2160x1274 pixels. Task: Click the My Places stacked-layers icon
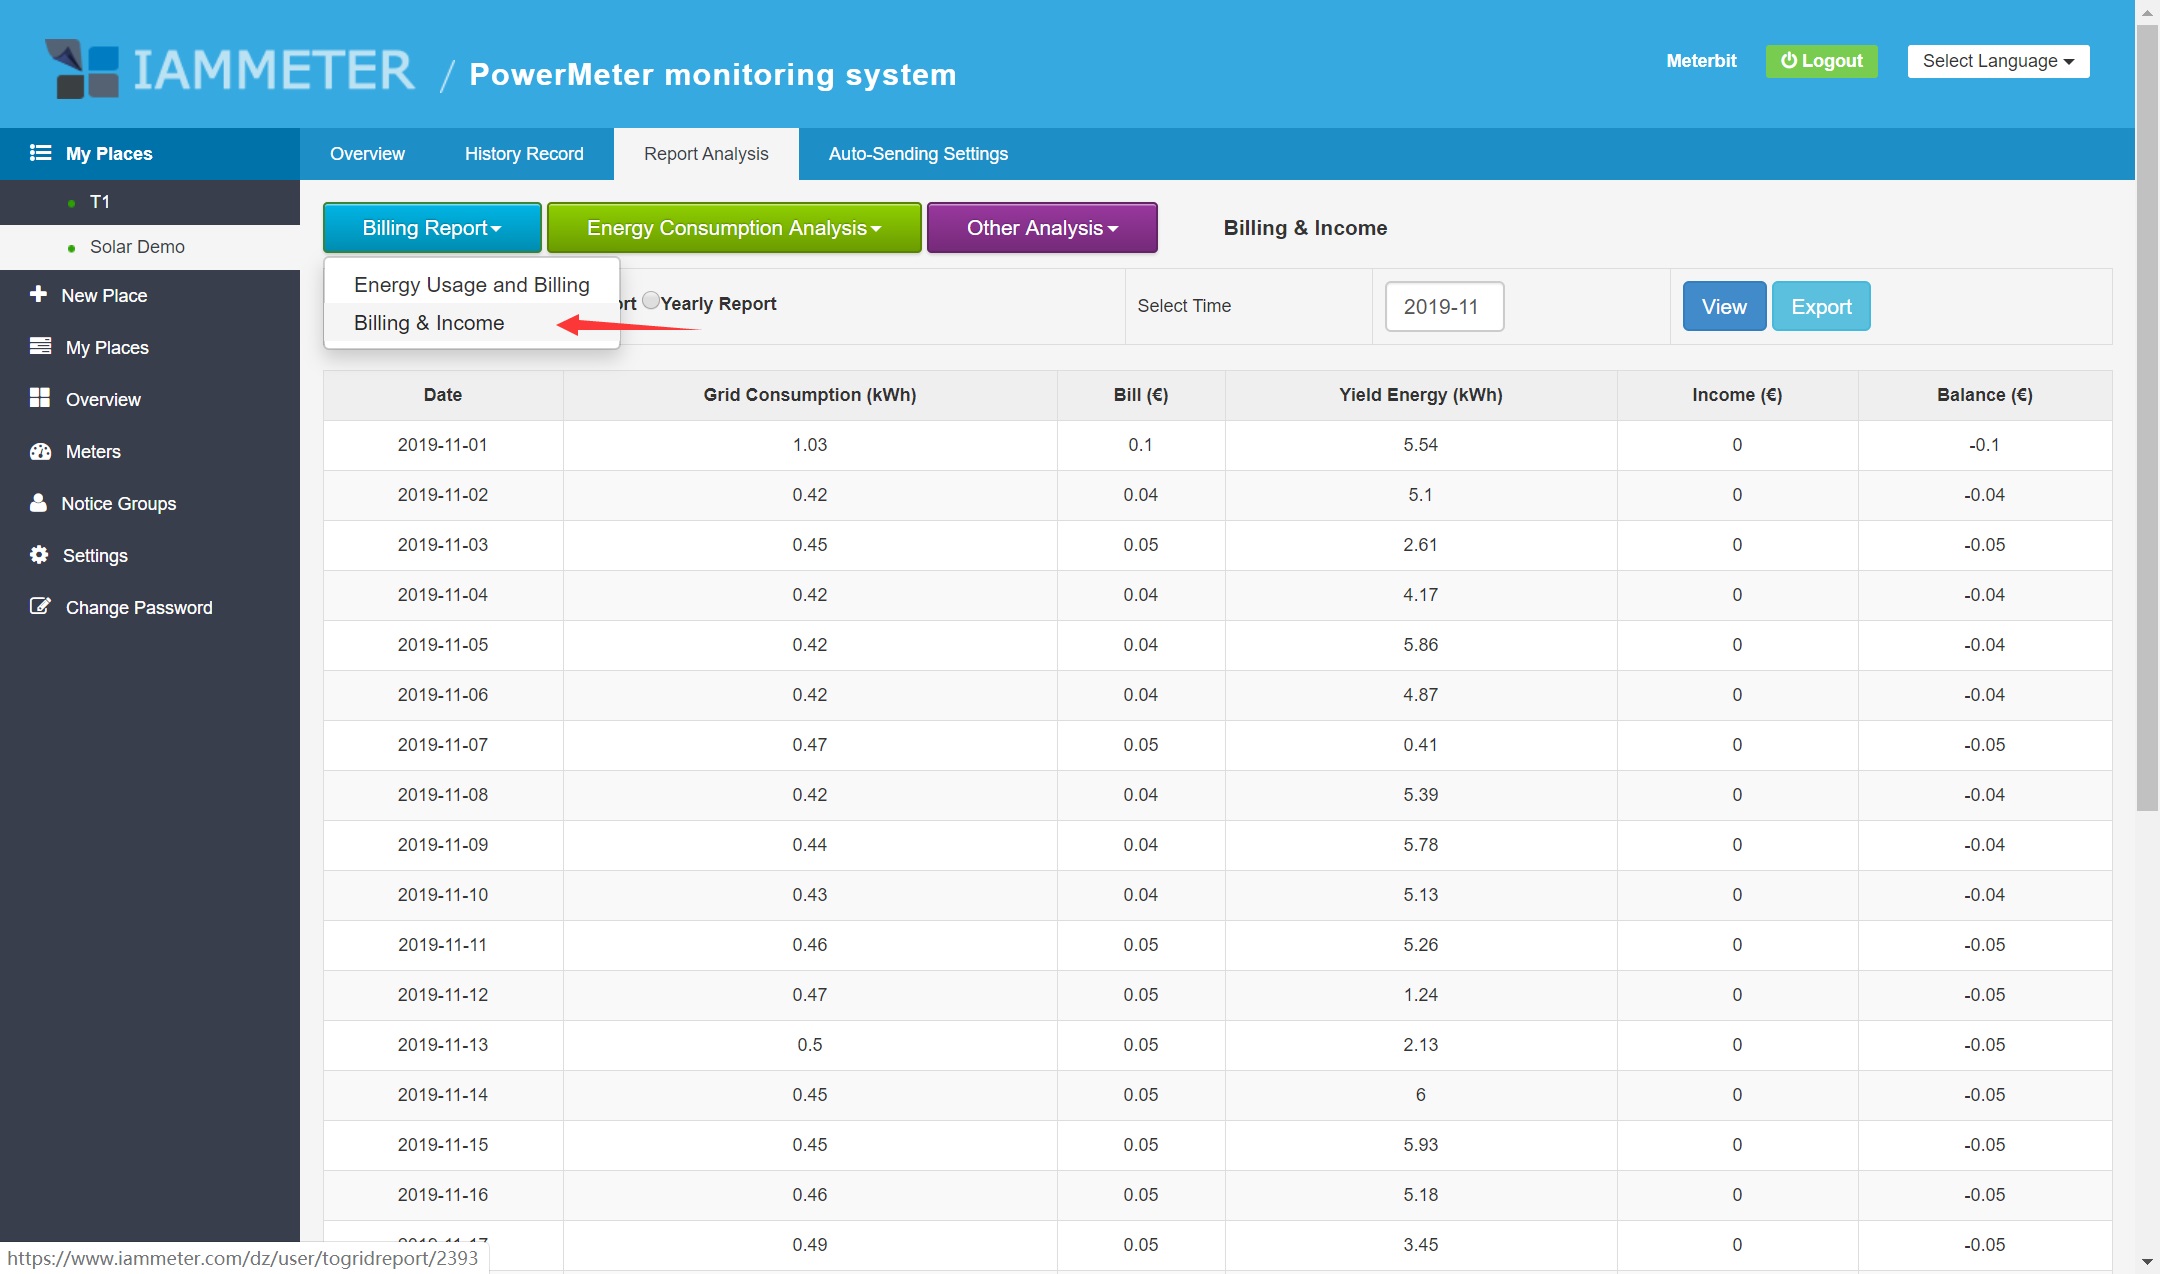(40, 347)
